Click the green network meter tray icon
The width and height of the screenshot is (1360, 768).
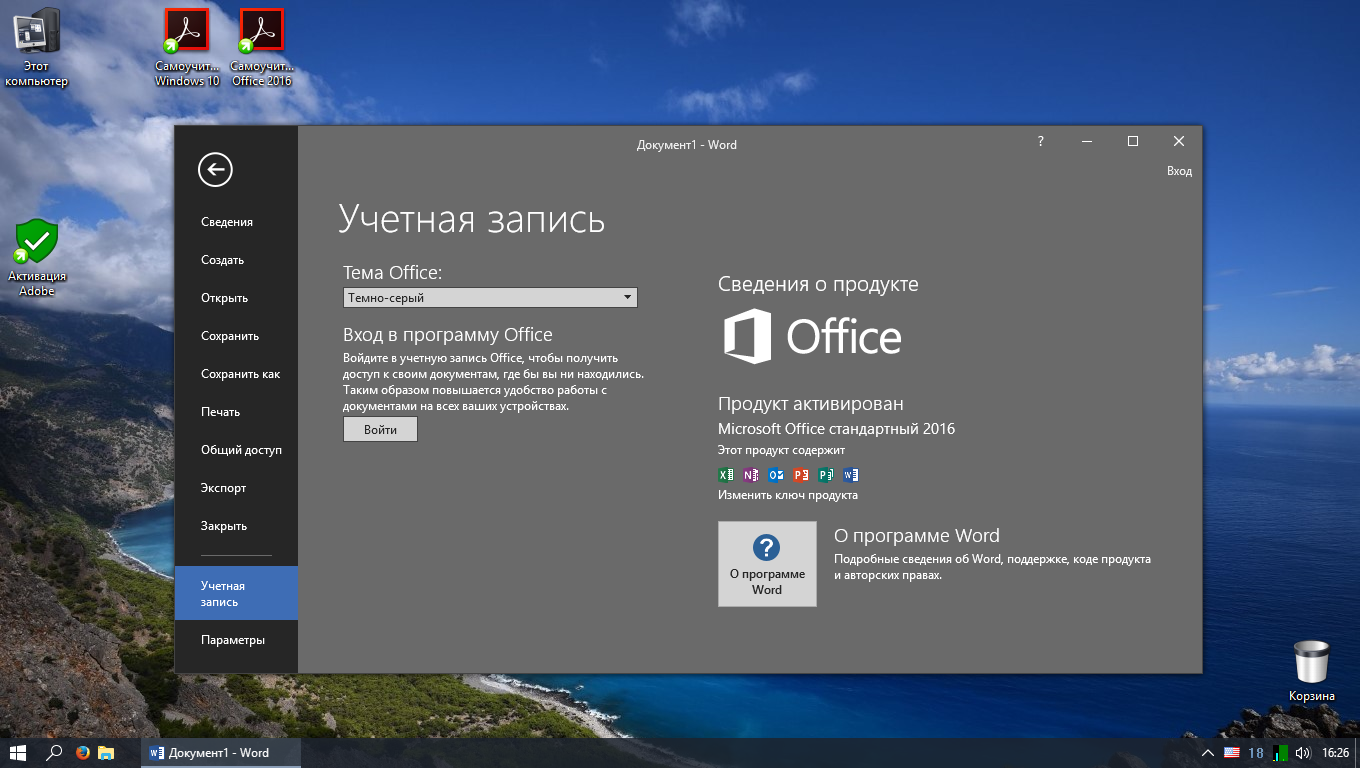click(x=1280, y=753)
